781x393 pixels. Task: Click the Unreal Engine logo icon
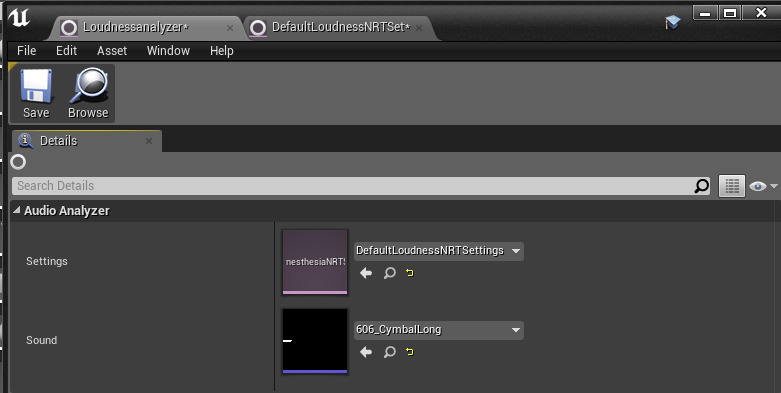19,19
